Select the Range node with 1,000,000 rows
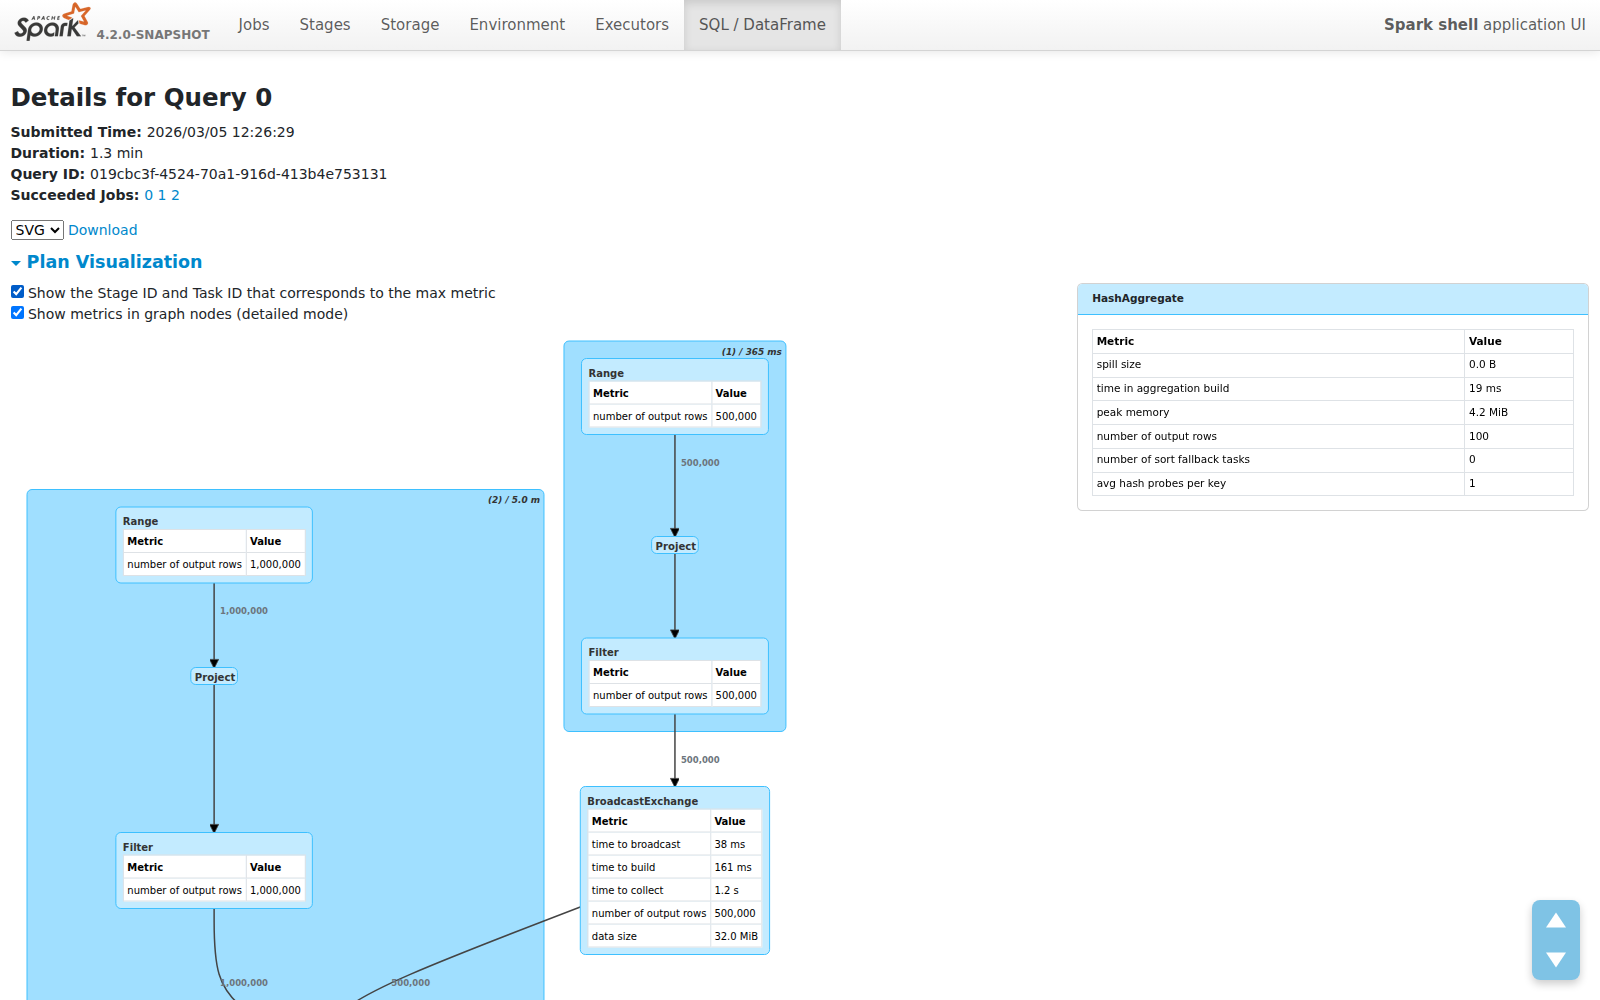 [214, 545]
